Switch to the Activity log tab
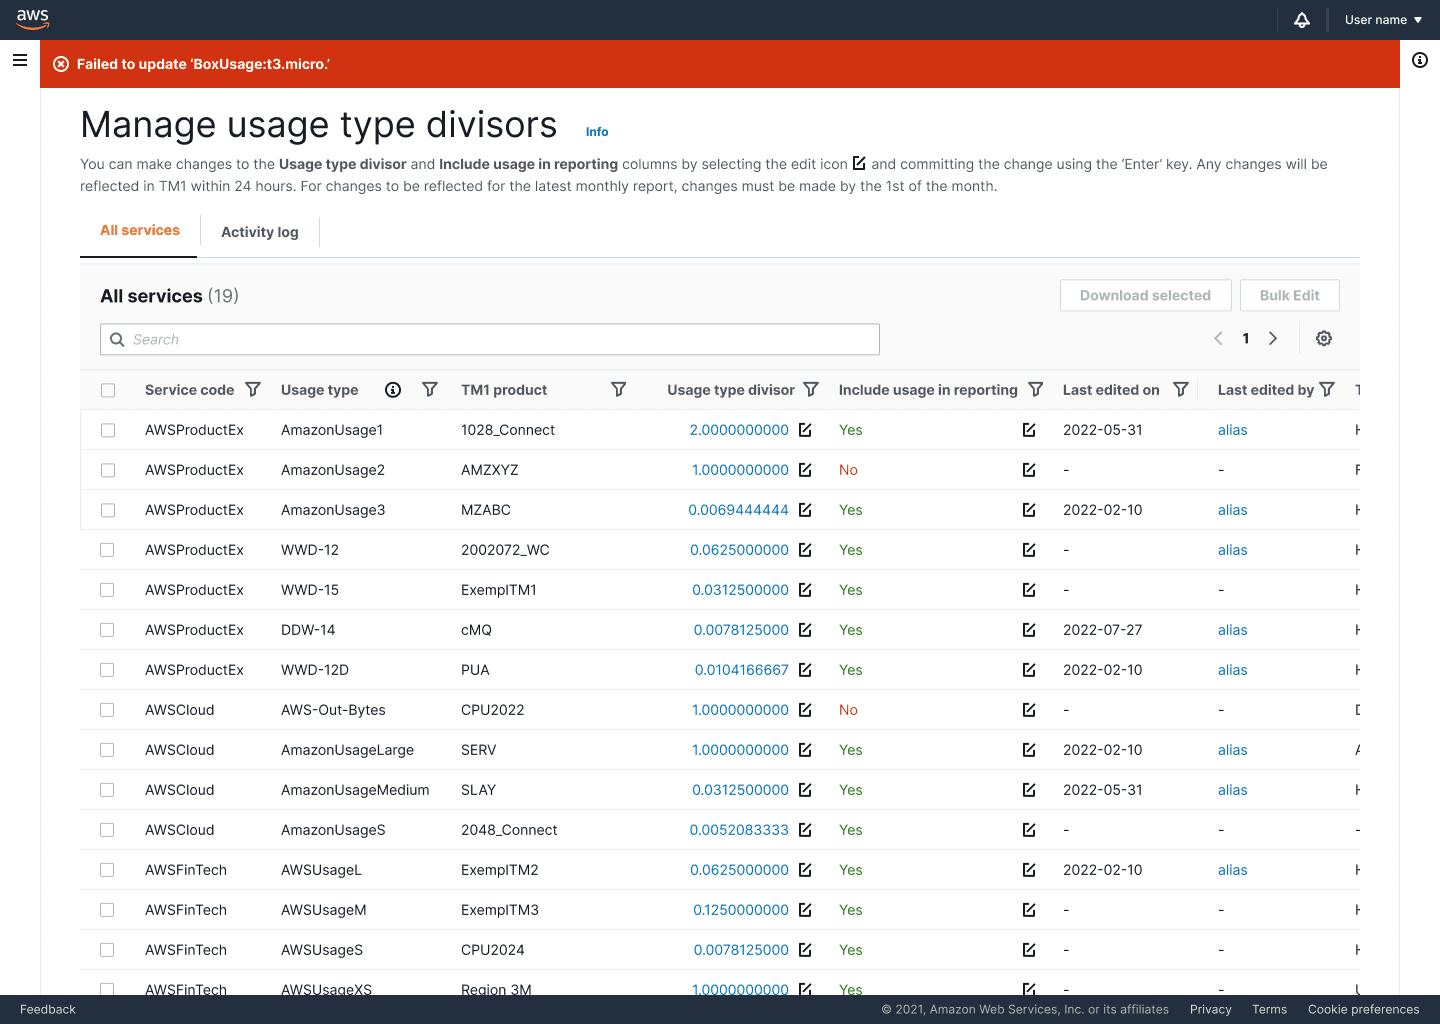Image resolution: width=1440 pixels, height=1024 pixels. coord(260,232)
